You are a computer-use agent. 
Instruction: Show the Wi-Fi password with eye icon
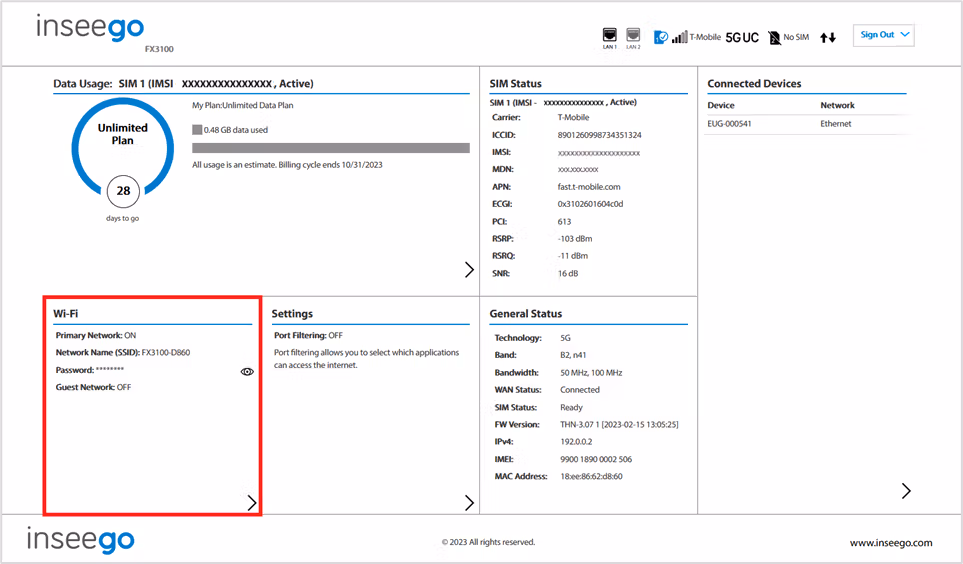[247, 372]
